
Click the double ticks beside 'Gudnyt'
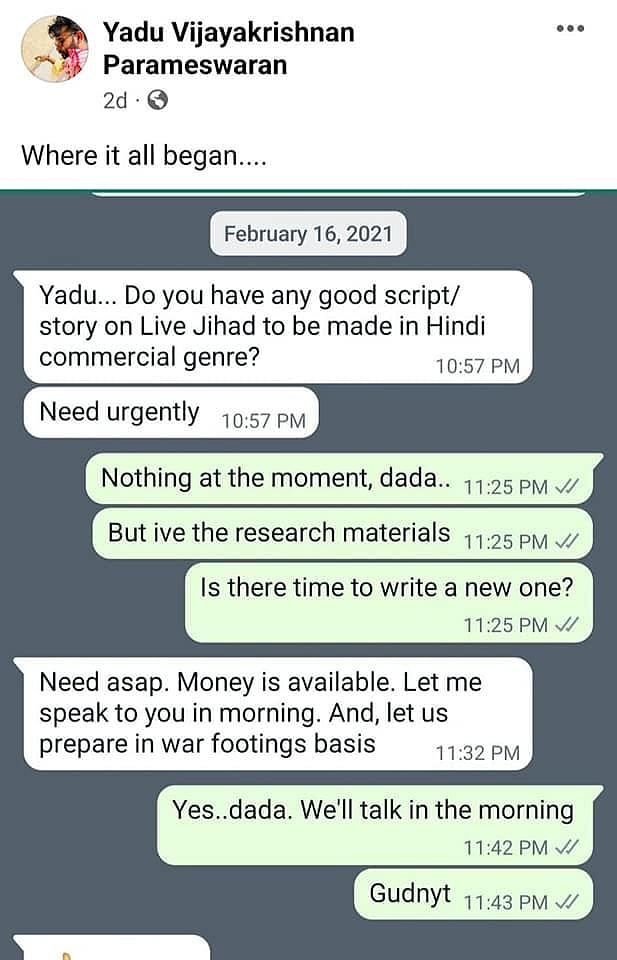pyautogui.click(x=566, y=901)
